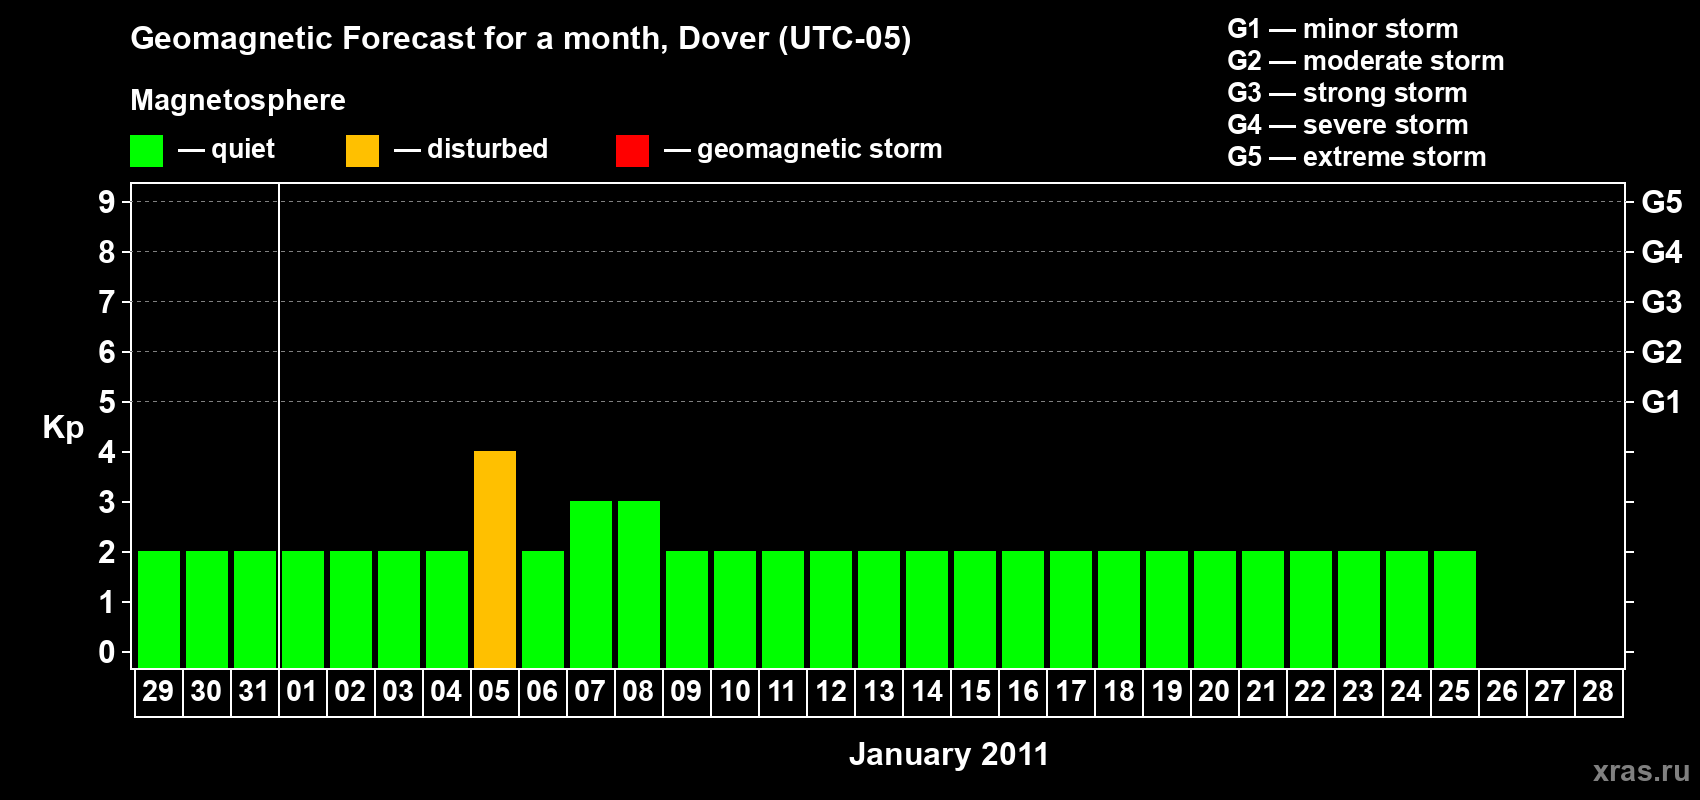Select the green bar for day 07
Image resolution: width=1700 pixels, height=800 pixels.
591,584
